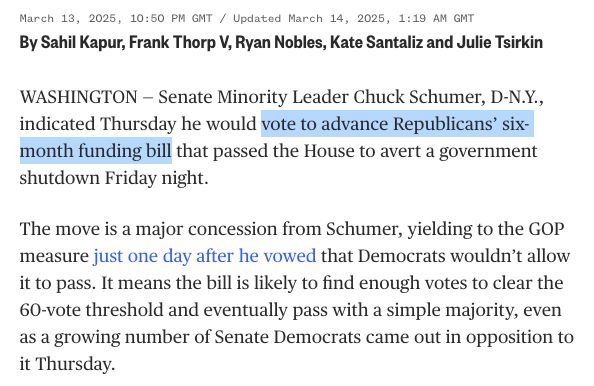
Task: Click the words "shutdown Friday night"
Action: click(x=114, y=178)
